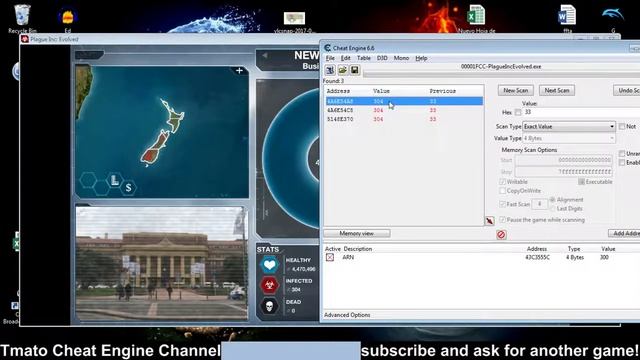Toggle the CopyOnWrite checkbox

tap(502, 191)
